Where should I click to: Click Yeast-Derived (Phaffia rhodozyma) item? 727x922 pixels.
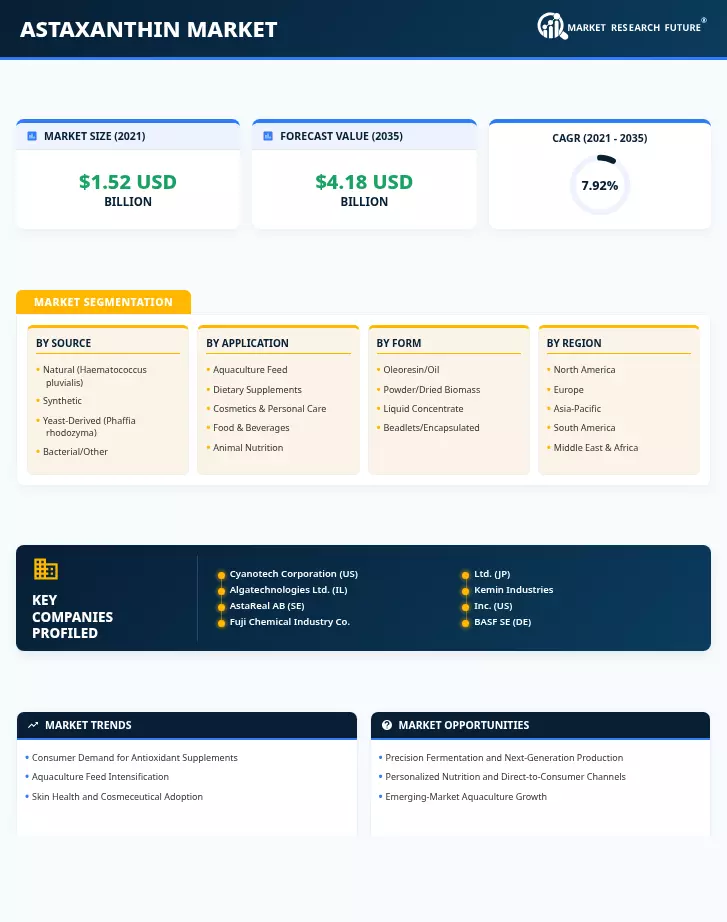(x=89, y=426)
